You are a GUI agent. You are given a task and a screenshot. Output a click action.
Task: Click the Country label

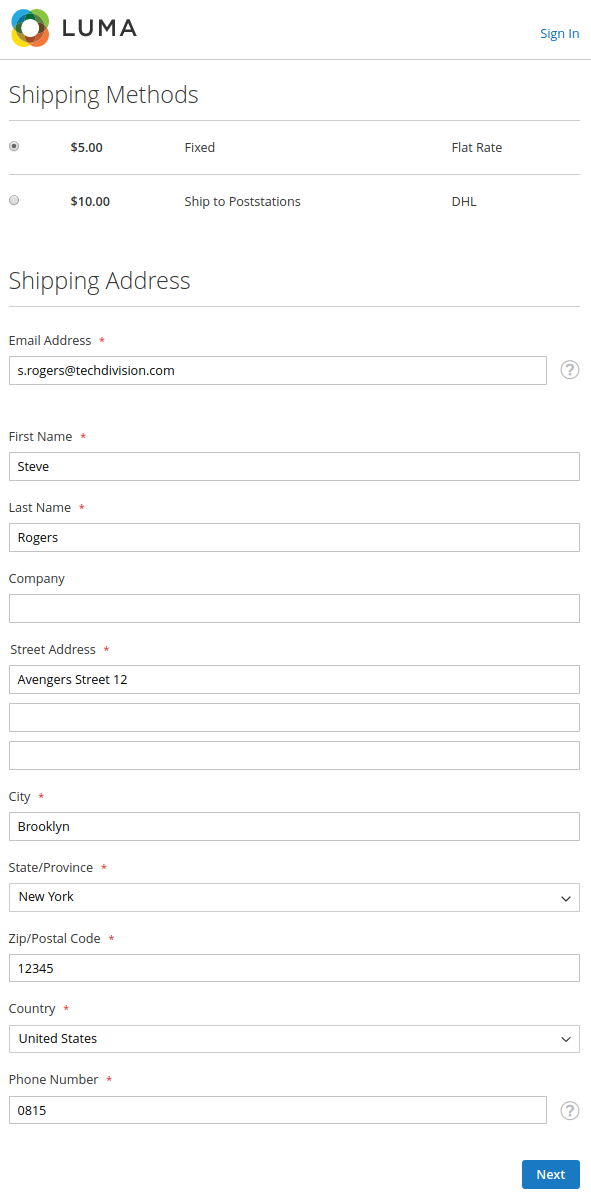click(x=32, y=1008)
